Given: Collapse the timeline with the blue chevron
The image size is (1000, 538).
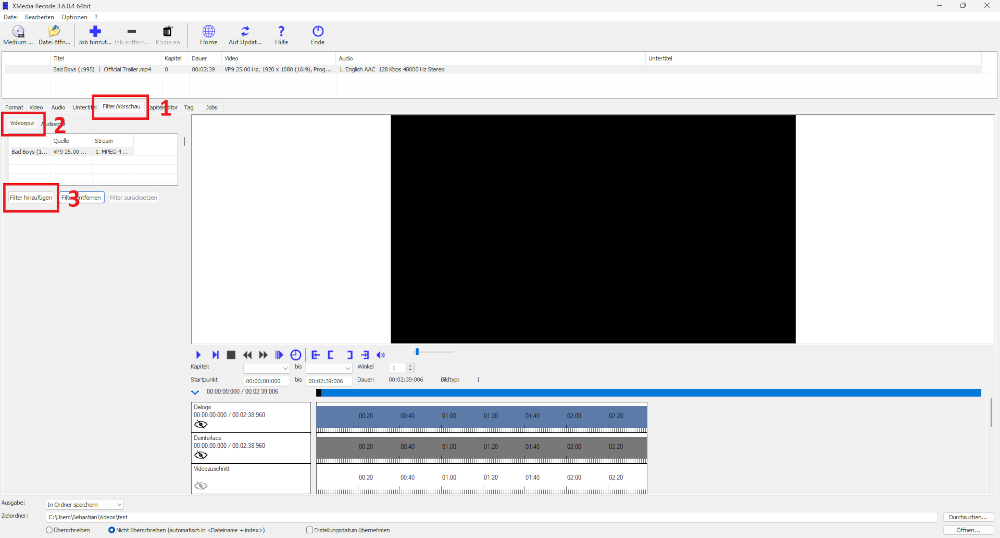Looking at the screenshot, I should (195, 393).
